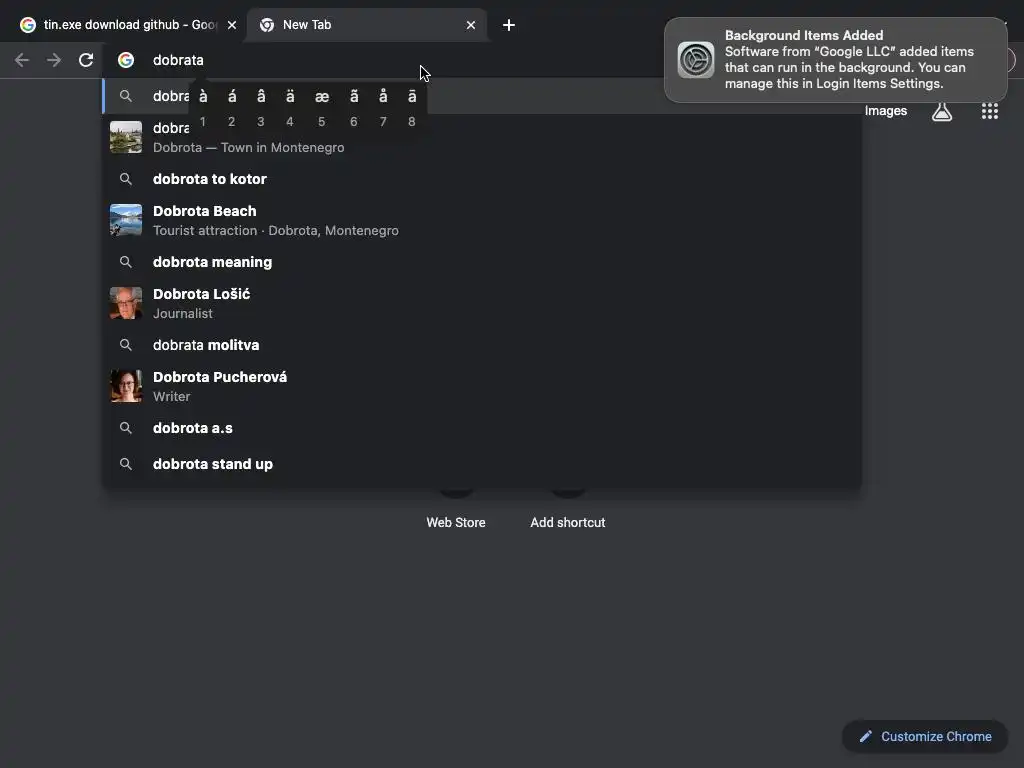Click the browser reload icon
This screenshot has height=768, width=1024.
coord(86,60)
